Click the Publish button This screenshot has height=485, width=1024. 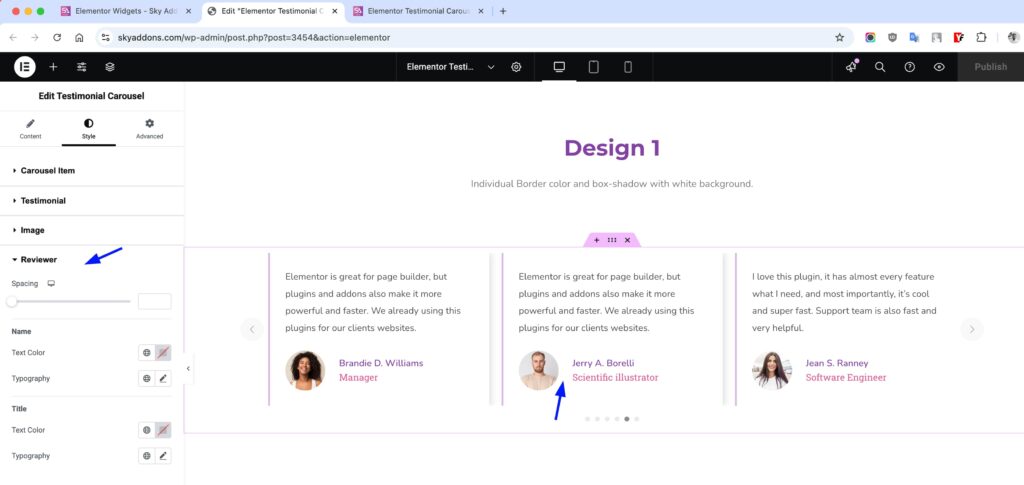(990, 67)
